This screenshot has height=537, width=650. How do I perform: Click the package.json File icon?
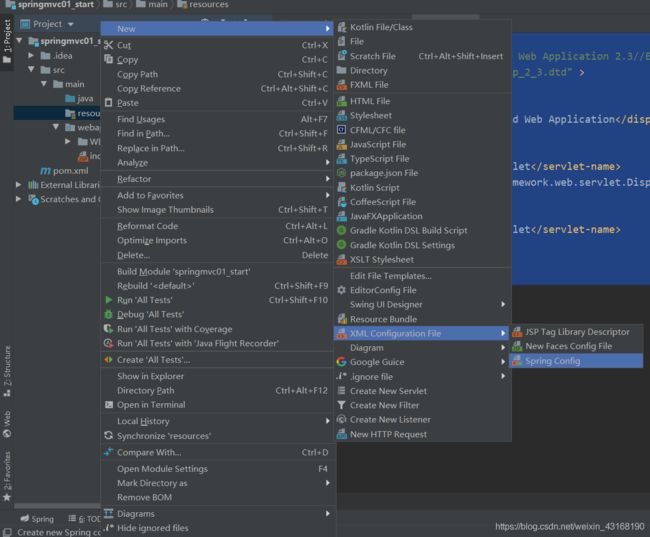tap(342, 173)
